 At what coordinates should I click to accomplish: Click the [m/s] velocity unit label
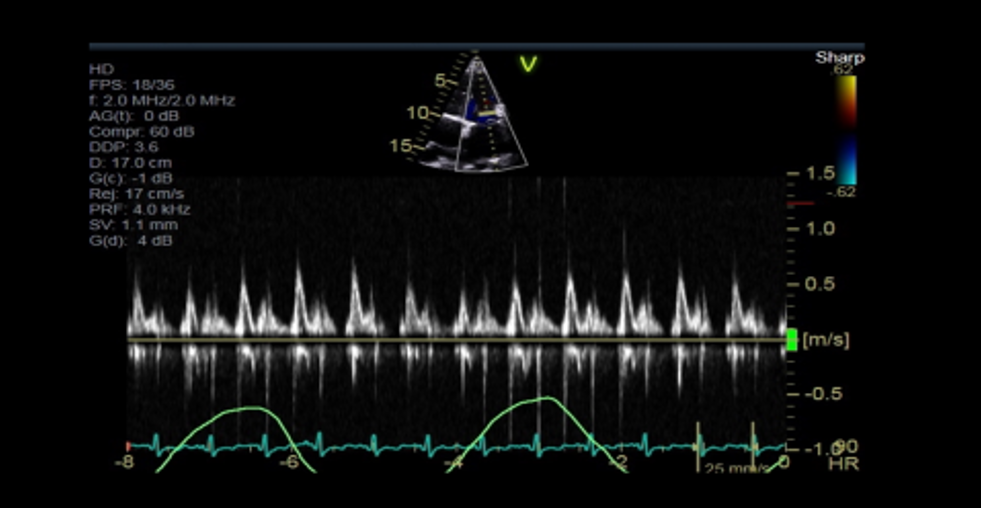click(x=826, y=340)
